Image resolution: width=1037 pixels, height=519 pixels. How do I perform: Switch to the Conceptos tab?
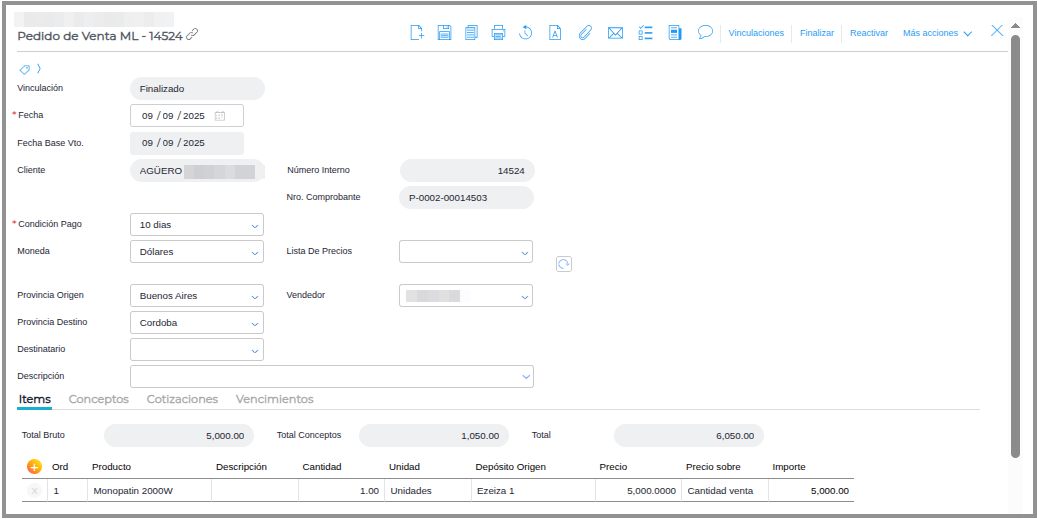point(98,399)
